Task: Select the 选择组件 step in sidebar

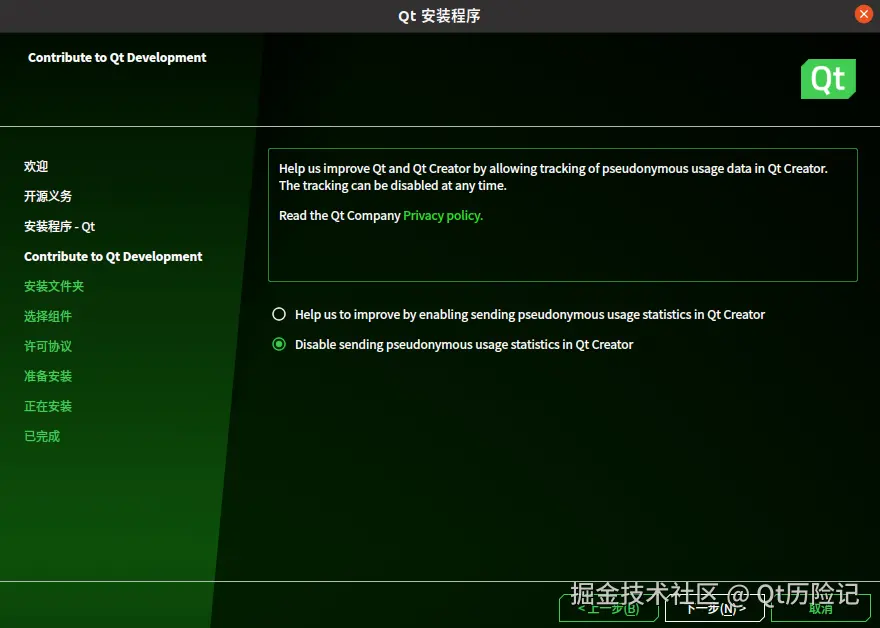Action: (48, 316)
